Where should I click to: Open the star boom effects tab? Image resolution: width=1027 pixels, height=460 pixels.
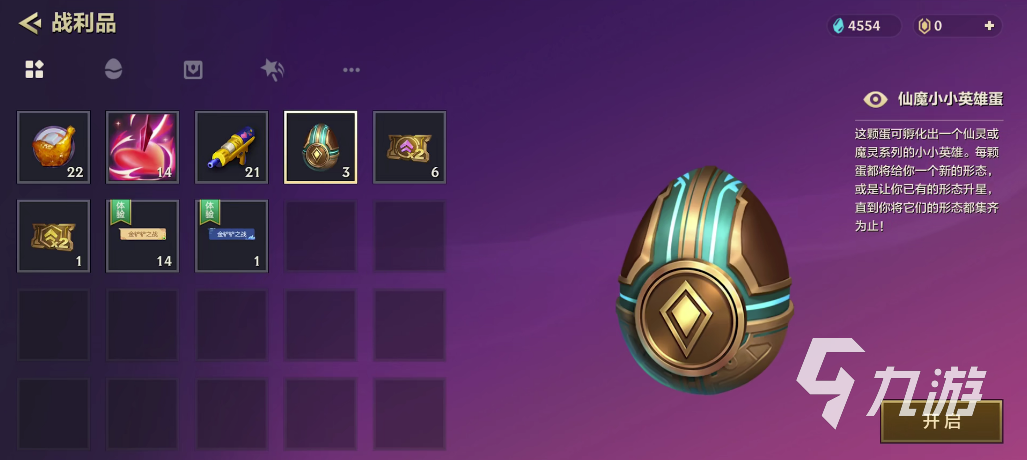(272, 69)
